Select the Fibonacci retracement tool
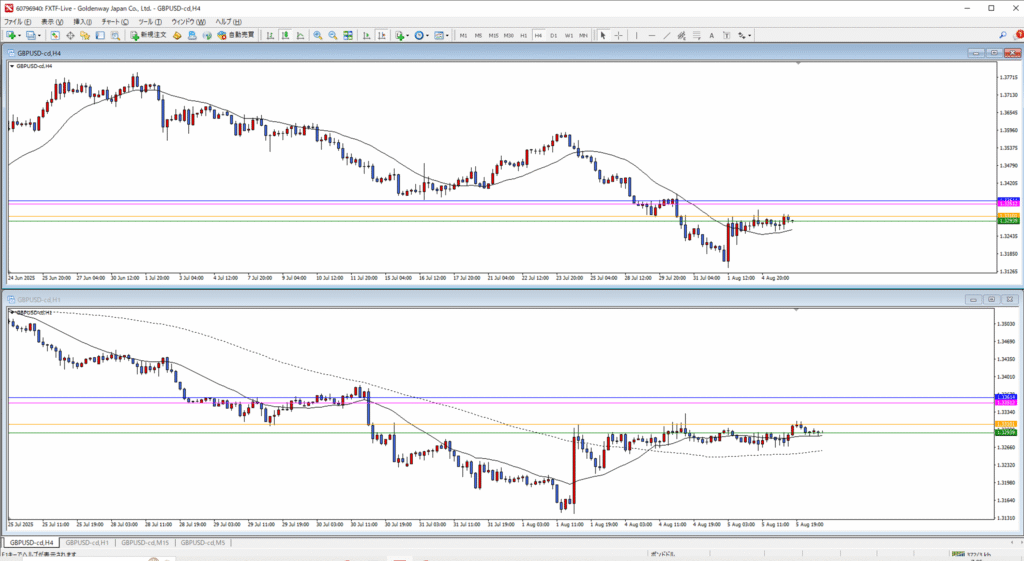This screenshot has height=561, width=1024. (697, 35)
